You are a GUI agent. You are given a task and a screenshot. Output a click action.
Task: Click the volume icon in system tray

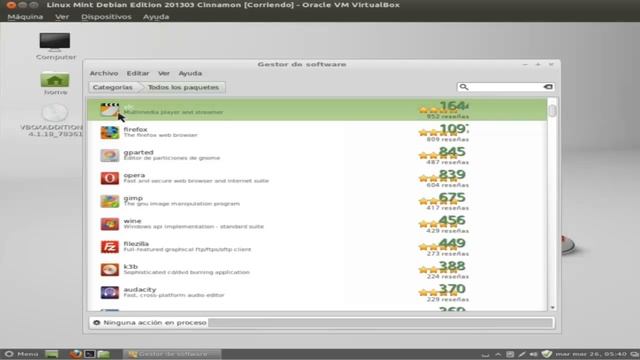click(533, 354)
